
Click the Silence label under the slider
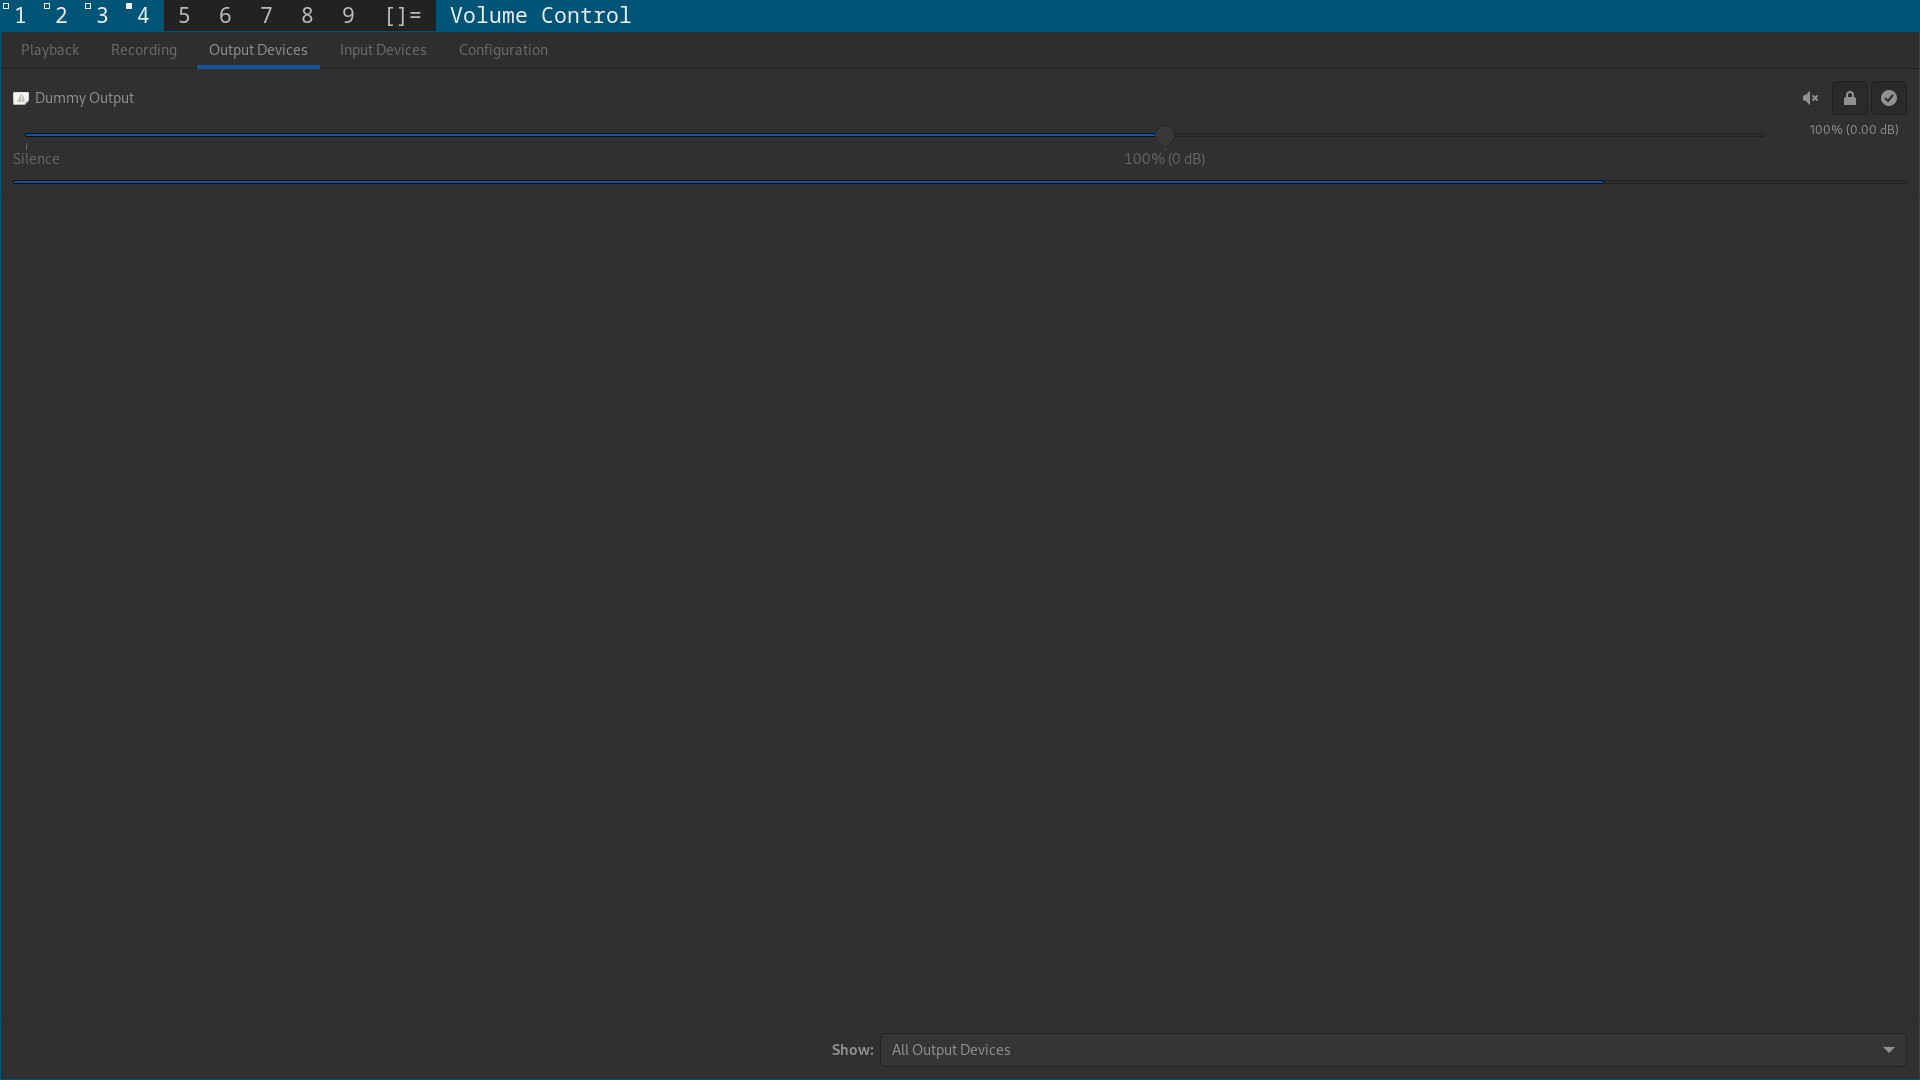point(36,159)
